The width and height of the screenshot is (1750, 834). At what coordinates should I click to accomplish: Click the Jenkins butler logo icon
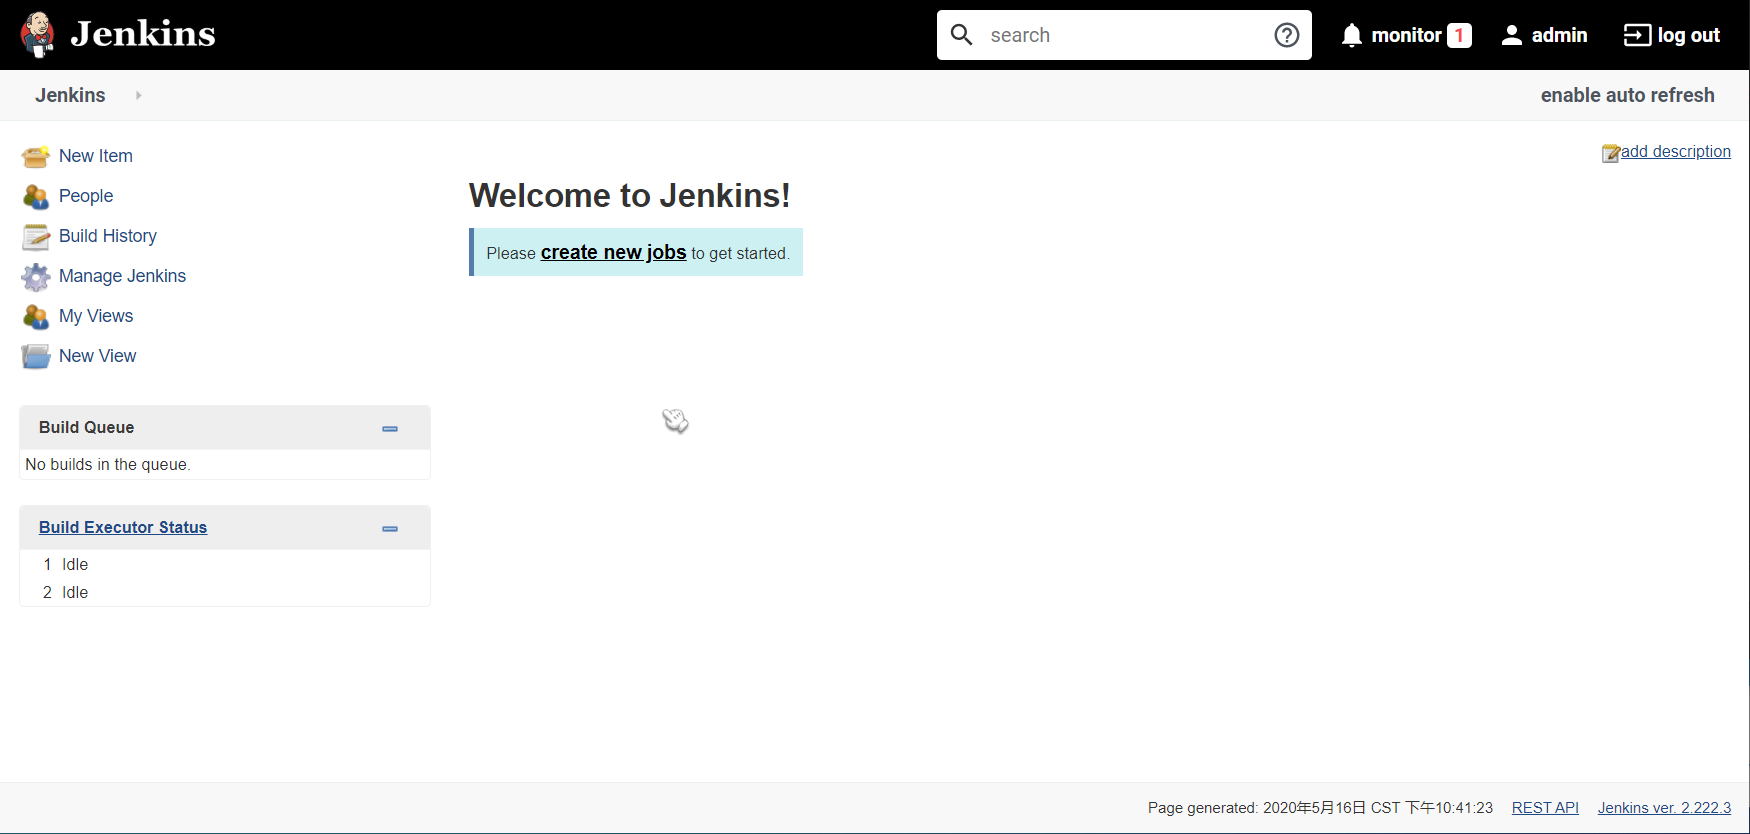pyautogui.click(x=38, y=35)
